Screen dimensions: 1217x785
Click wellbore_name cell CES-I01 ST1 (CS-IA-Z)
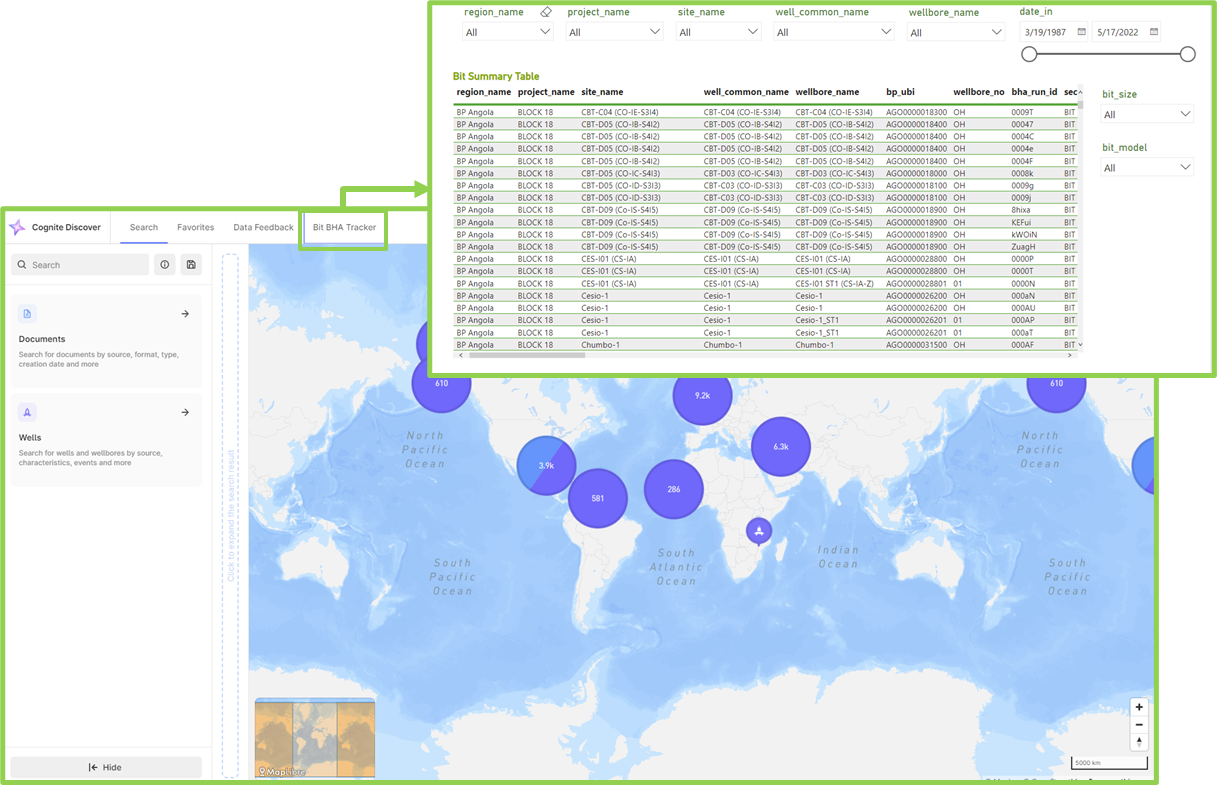pyautogui.click(x=836, y=283)
